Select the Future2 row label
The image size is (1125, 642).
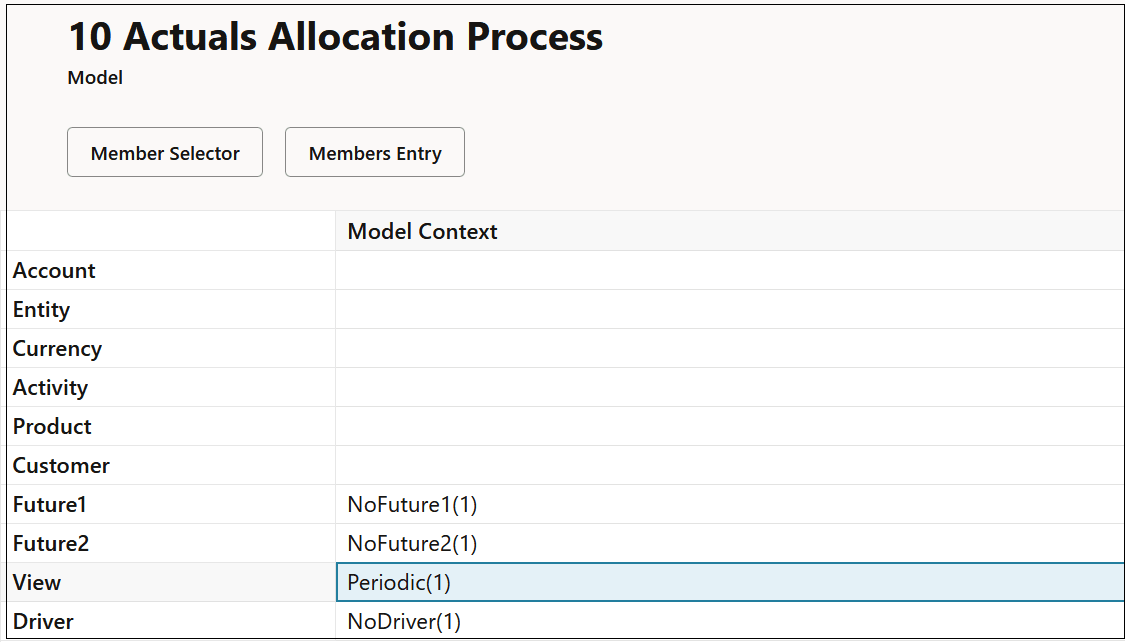49,543
